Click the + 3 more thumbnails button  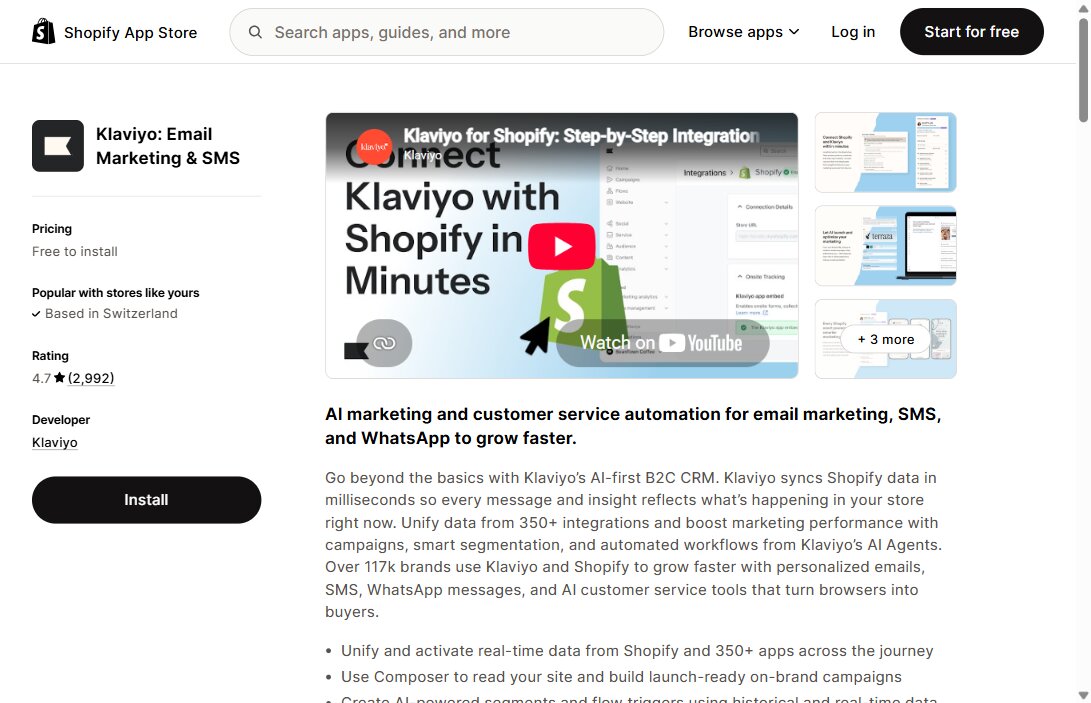885,340
